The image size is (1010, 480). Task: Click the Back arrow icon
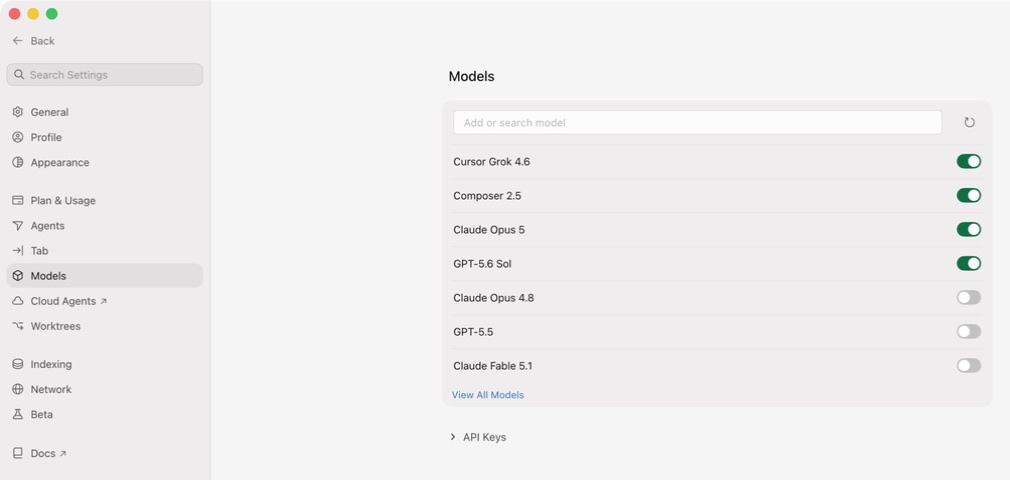[x=18, y=41]
